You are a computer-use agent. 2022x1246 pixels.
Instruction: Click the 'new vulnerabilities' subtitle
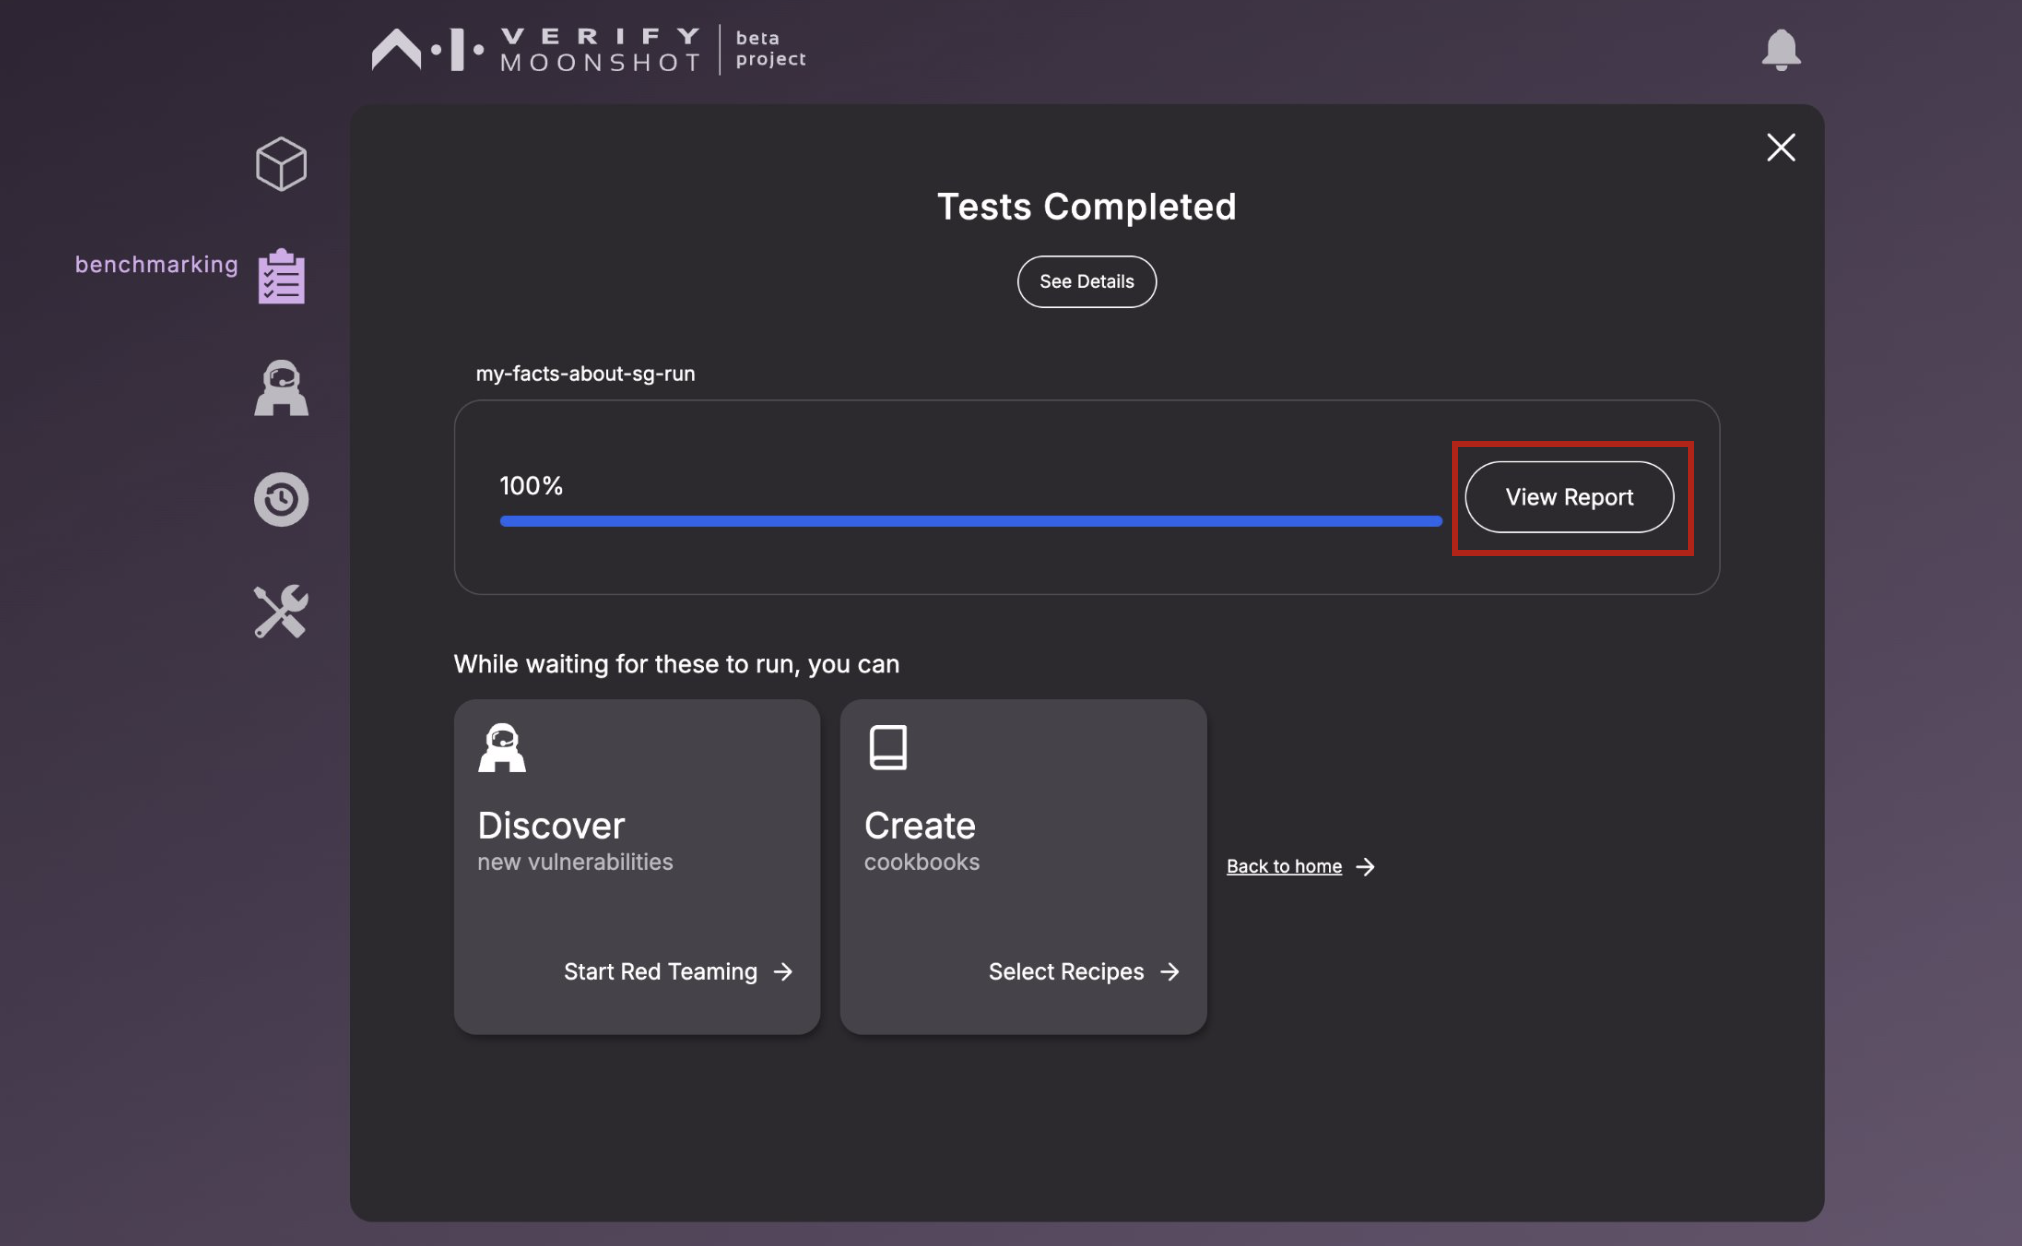(575, 862)
